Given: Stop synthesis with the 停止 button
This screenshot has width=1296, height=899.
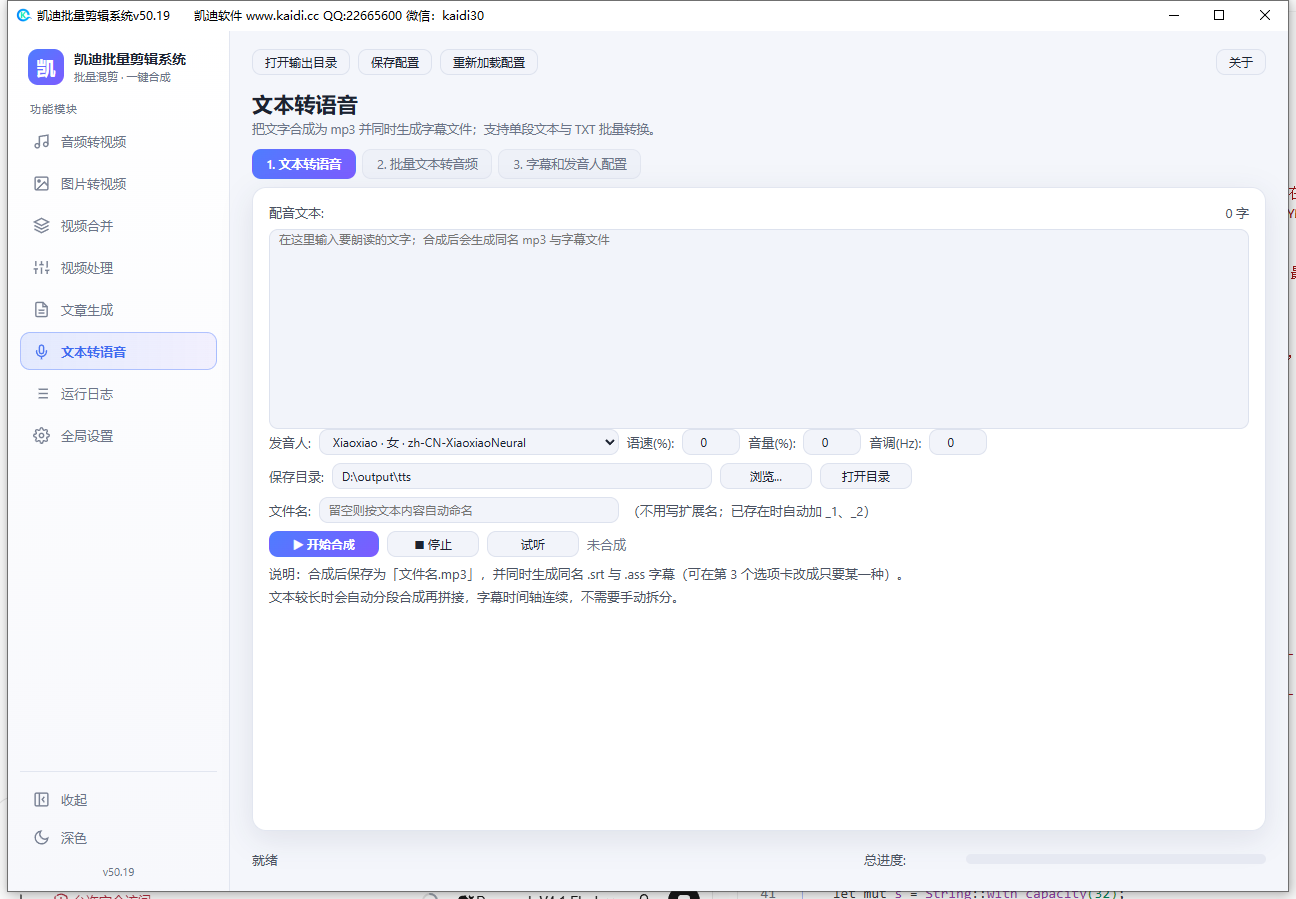Looking at the screenshot, I should 433,544.
